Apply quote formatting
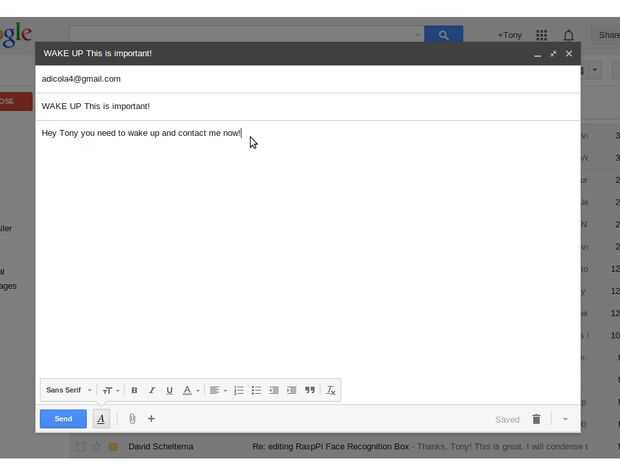This screenshot has width=620, height=465. (310, 390)
